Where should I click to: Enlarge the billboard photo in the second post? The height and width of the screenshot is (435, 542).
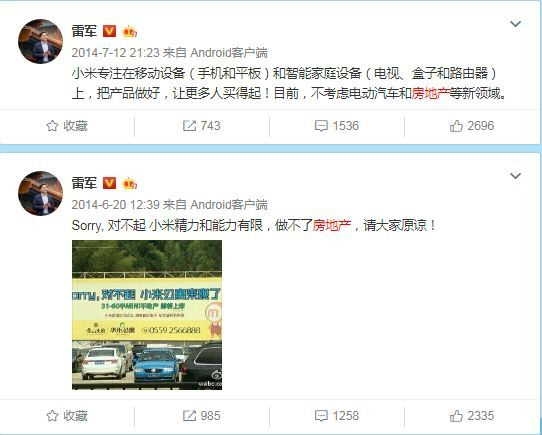147,315
